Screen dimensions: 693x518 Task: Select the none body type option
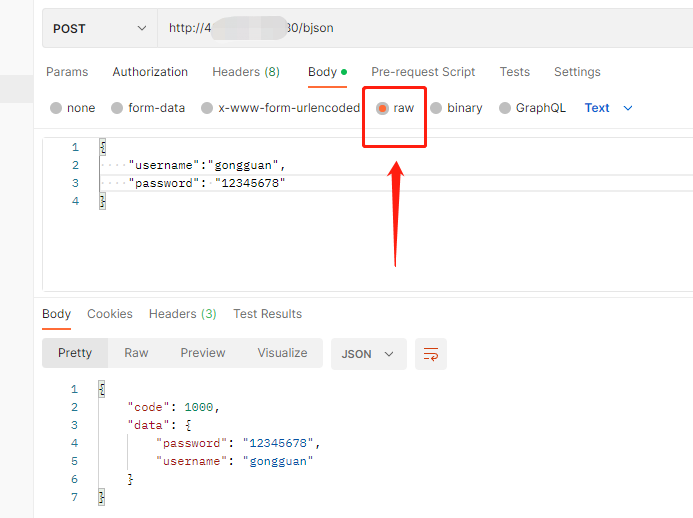(x=56, y=108)
